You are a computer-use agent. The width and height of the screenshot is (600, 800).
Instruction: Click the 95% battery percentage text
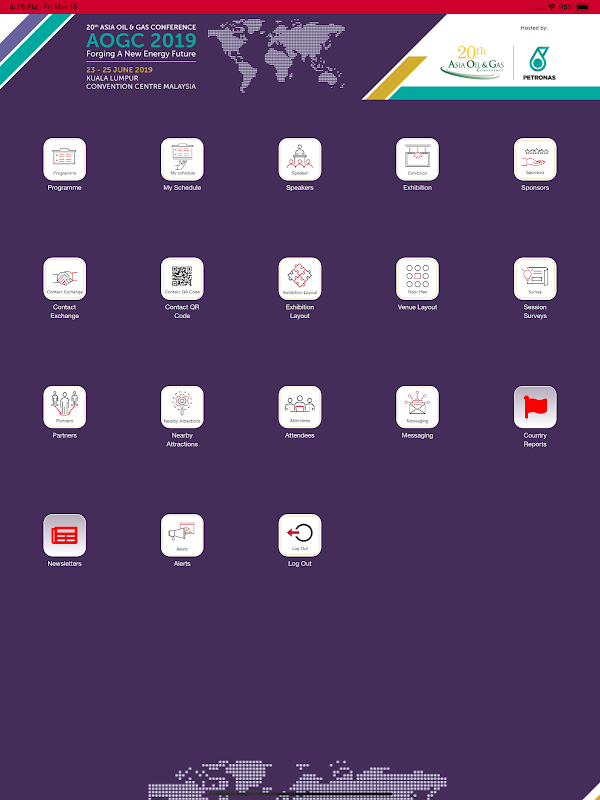tap(566, 7)
